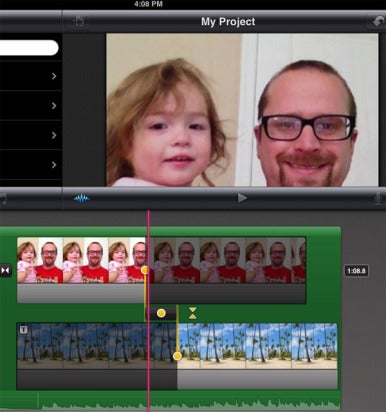The height and width of the screenshot is (412, 386).
Task: Select the palm tree beach timeline clip
Action: point(177,356)
